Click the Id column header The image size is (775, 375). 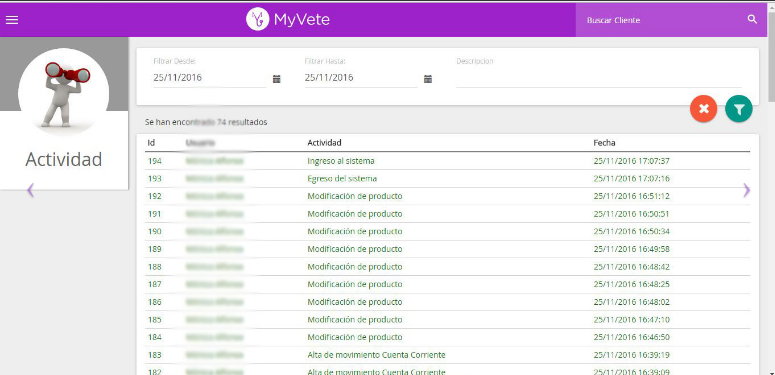pyautogui.click(x=151, y=143)
